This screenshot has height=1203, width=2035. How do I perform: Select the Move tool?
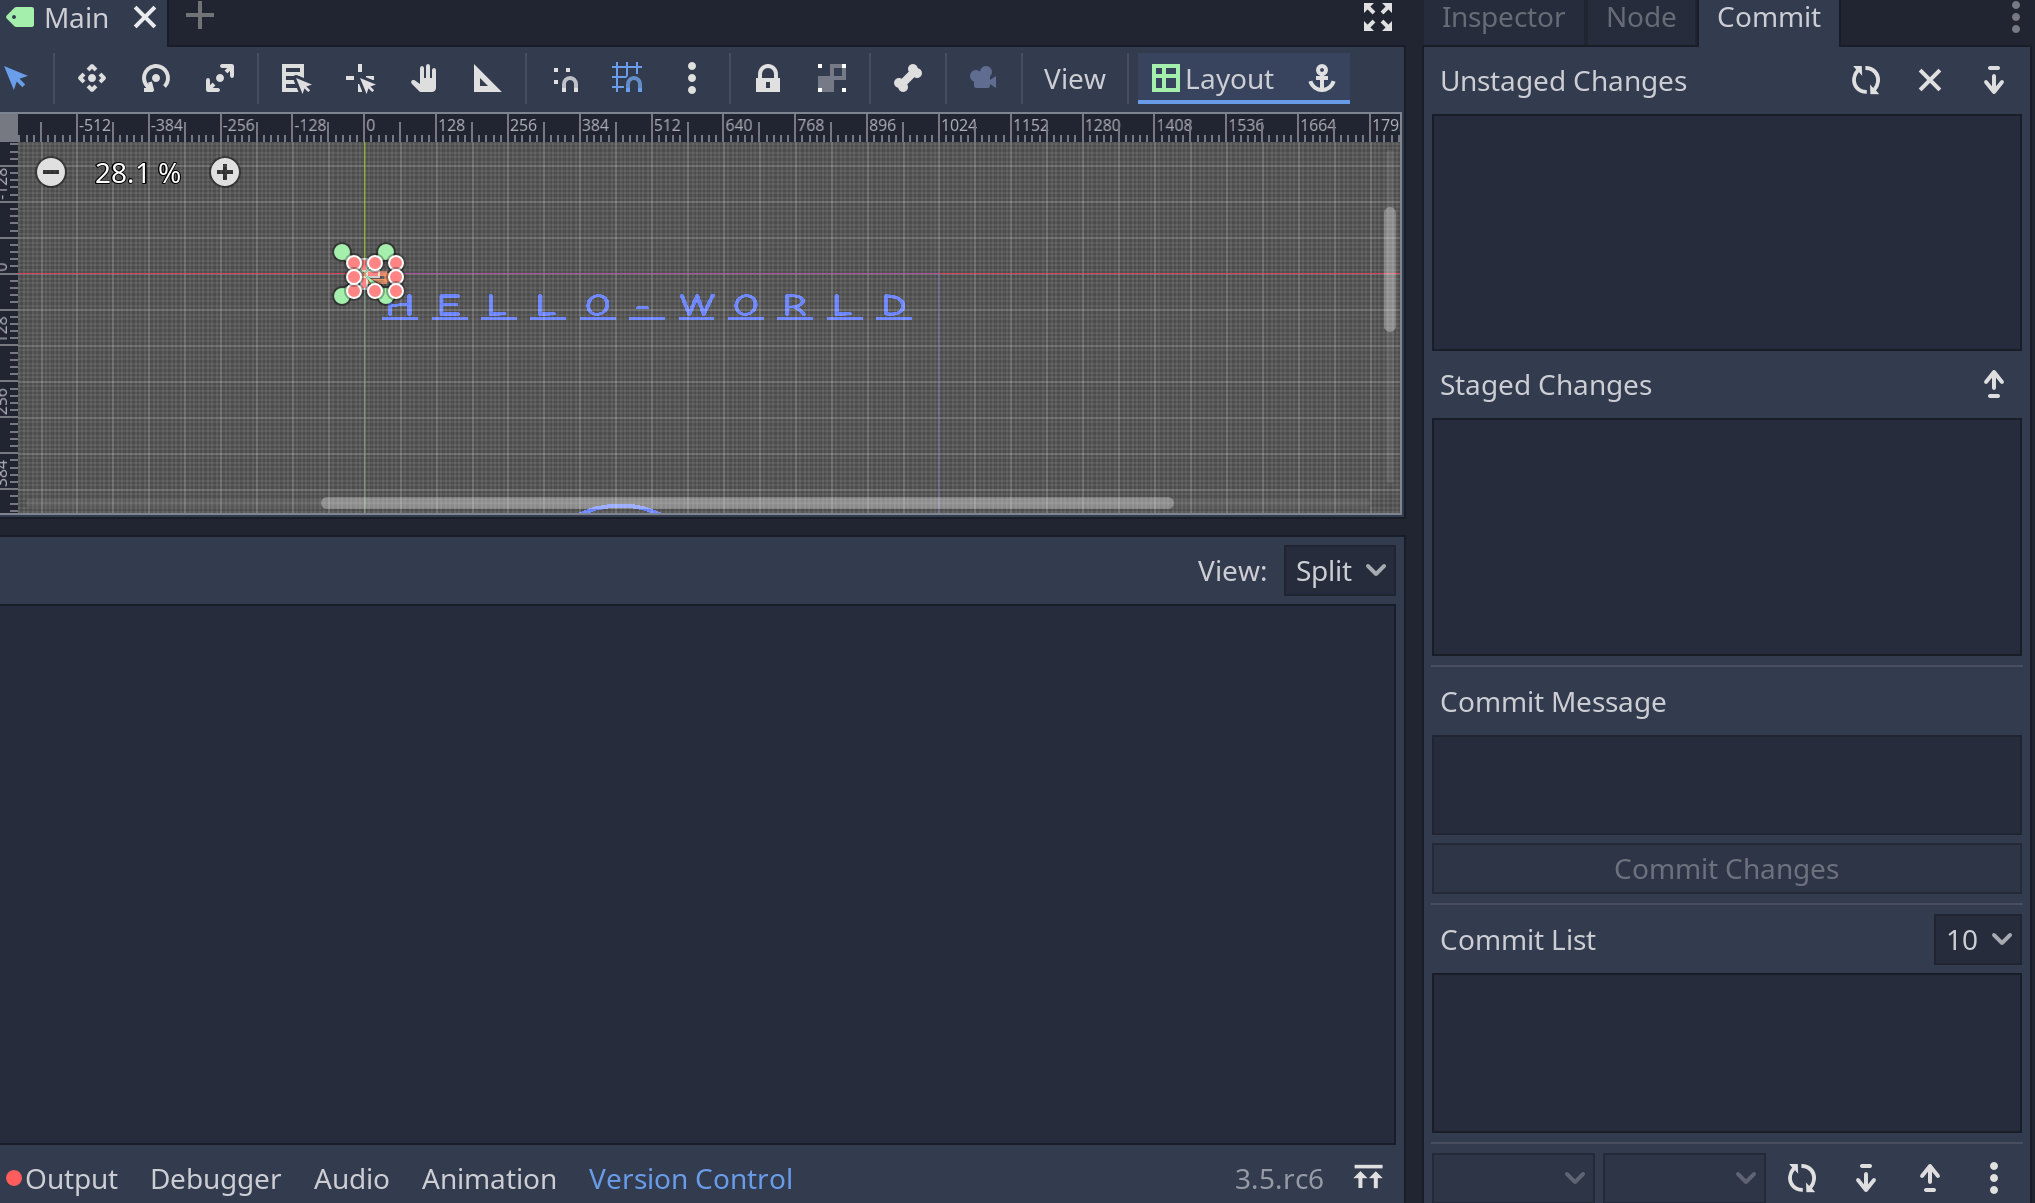coord(91,79)
